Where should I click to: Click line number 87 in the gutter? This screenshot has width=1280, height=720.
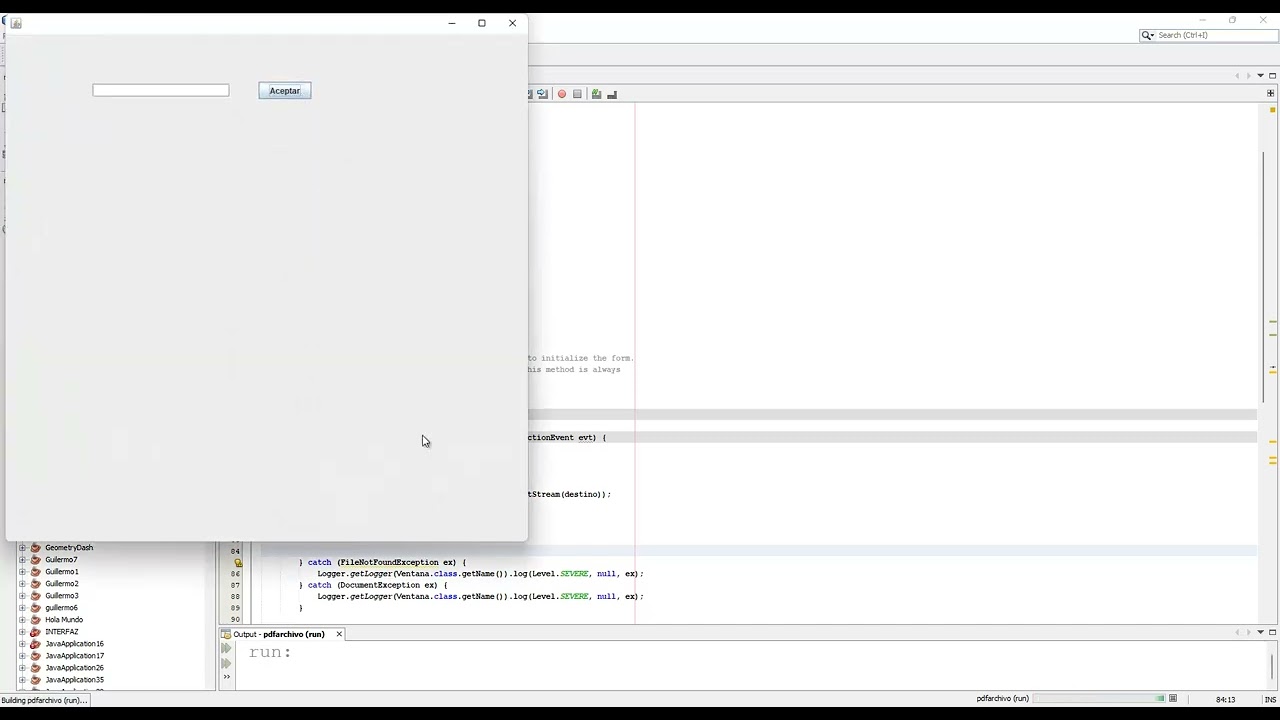point(235,586)
